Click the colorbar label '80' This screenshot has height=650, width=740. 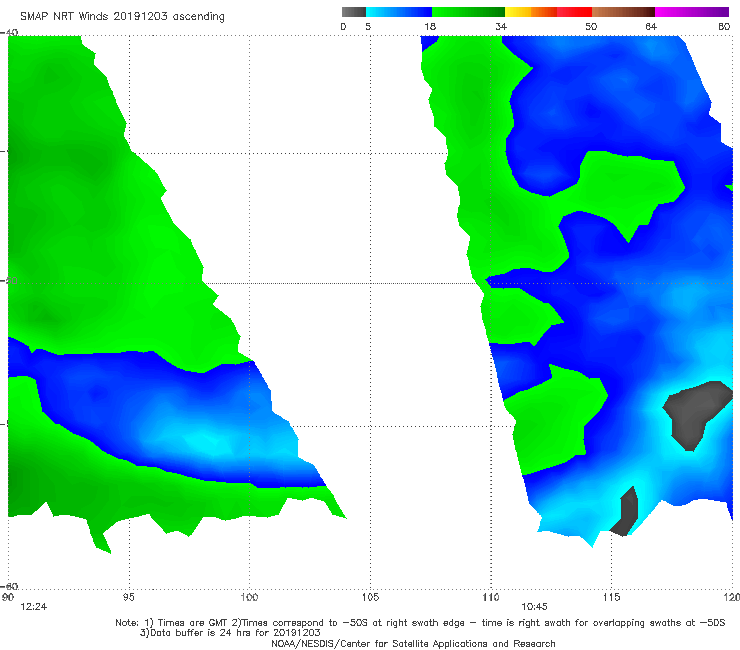[x=724, y=27]
